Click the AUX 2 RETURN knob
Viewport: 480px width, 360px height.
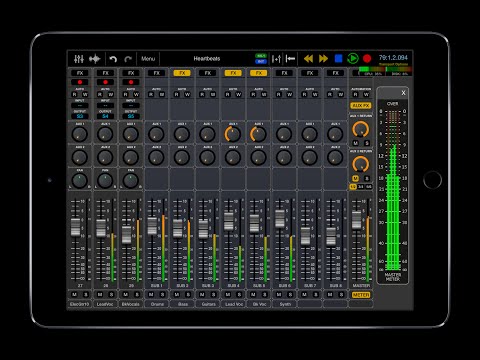pos(361,164)
